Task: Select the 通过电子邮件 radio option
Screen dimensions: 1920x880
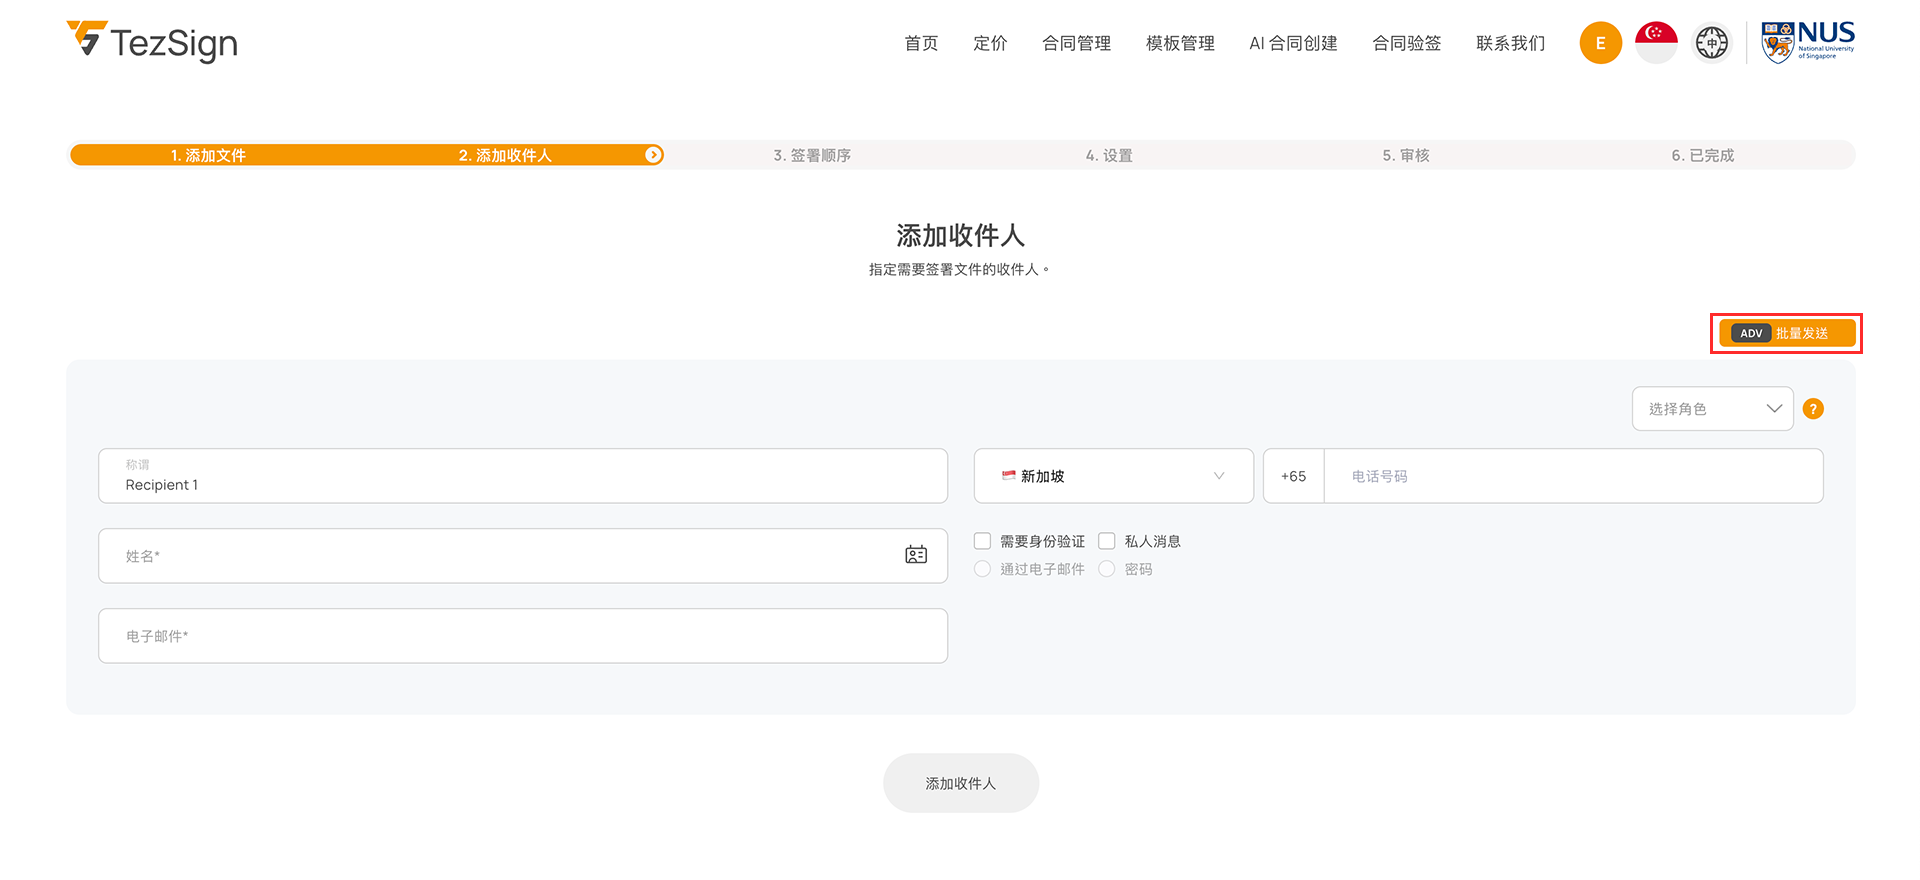Action: pyautogui.click(x=982, y=569)
